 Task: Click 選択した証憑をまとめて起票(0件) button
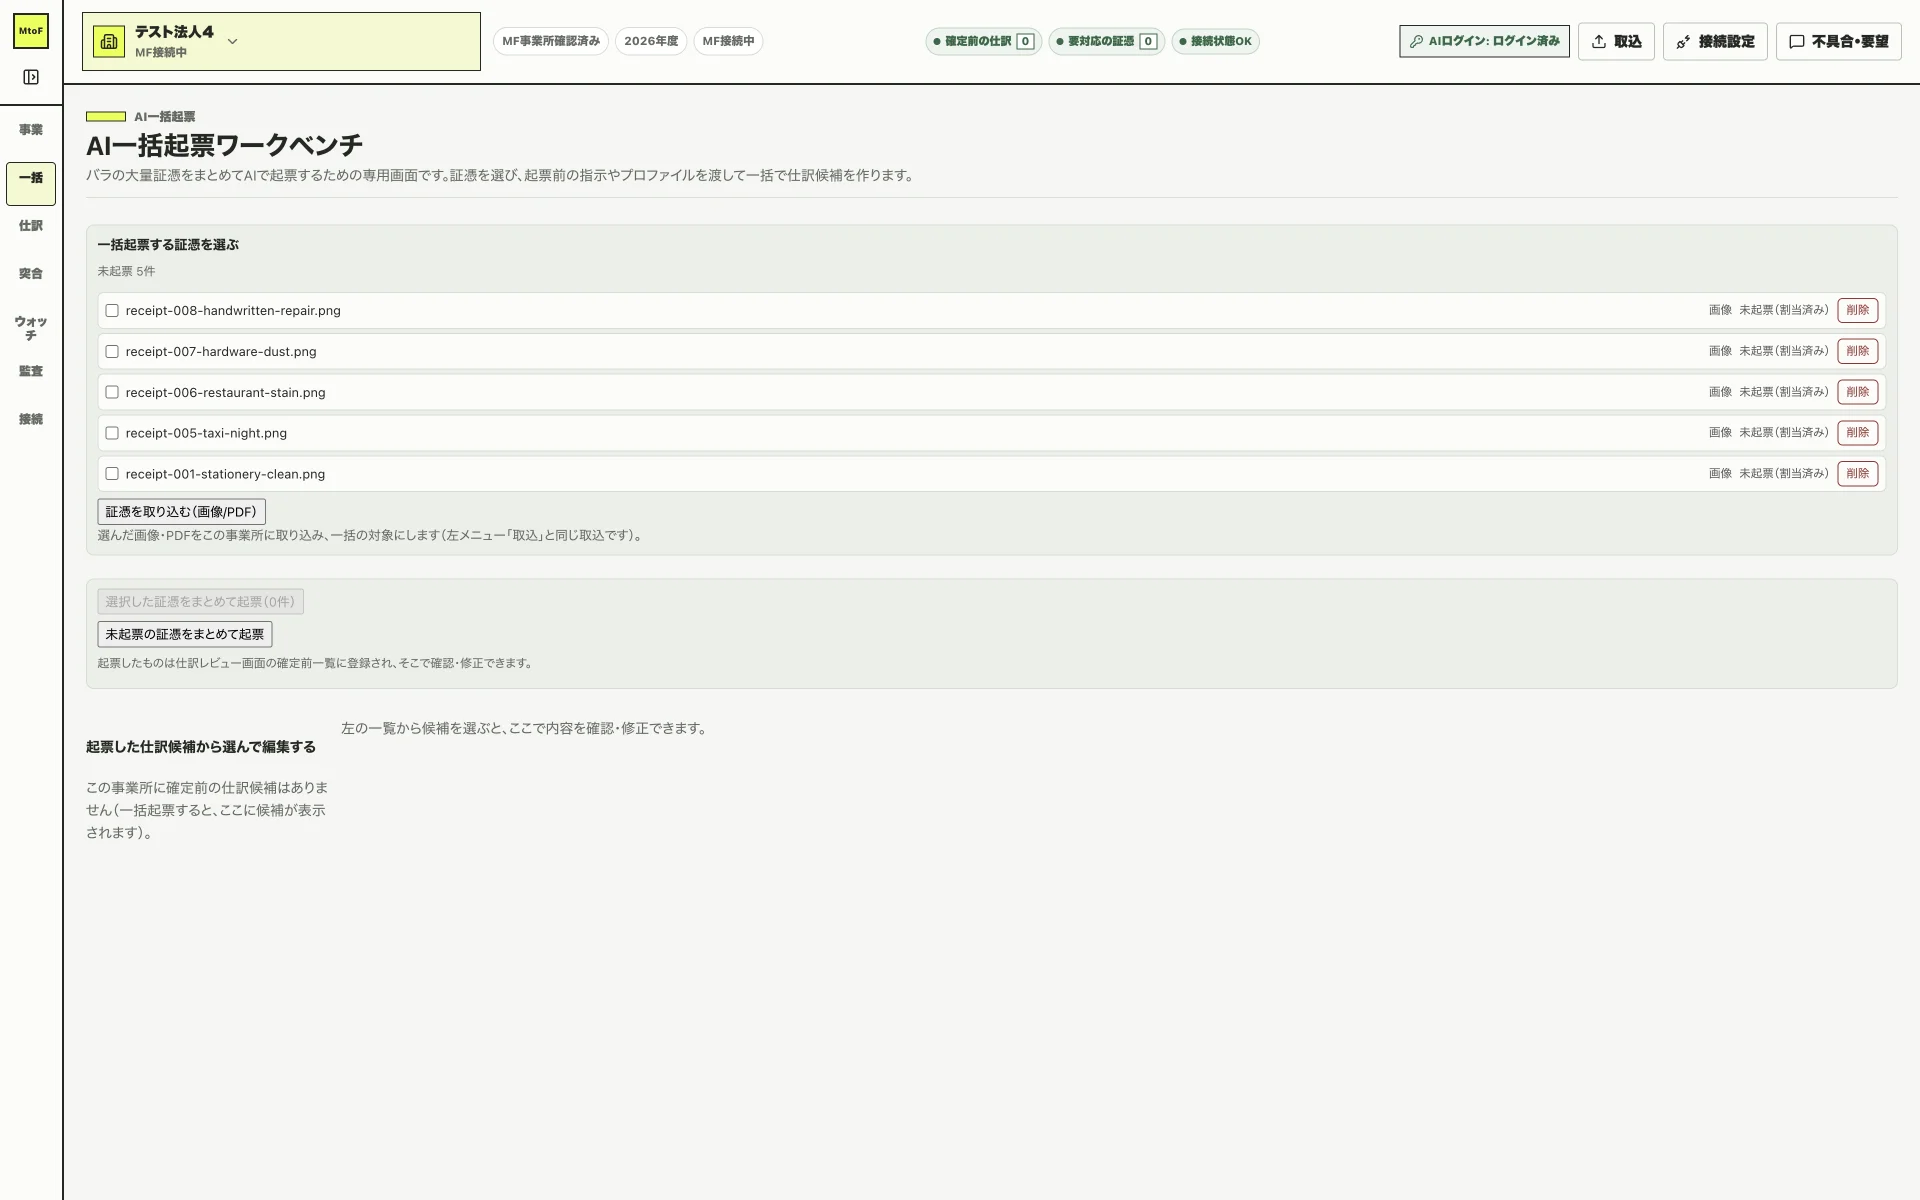click(x=200, y=602)
